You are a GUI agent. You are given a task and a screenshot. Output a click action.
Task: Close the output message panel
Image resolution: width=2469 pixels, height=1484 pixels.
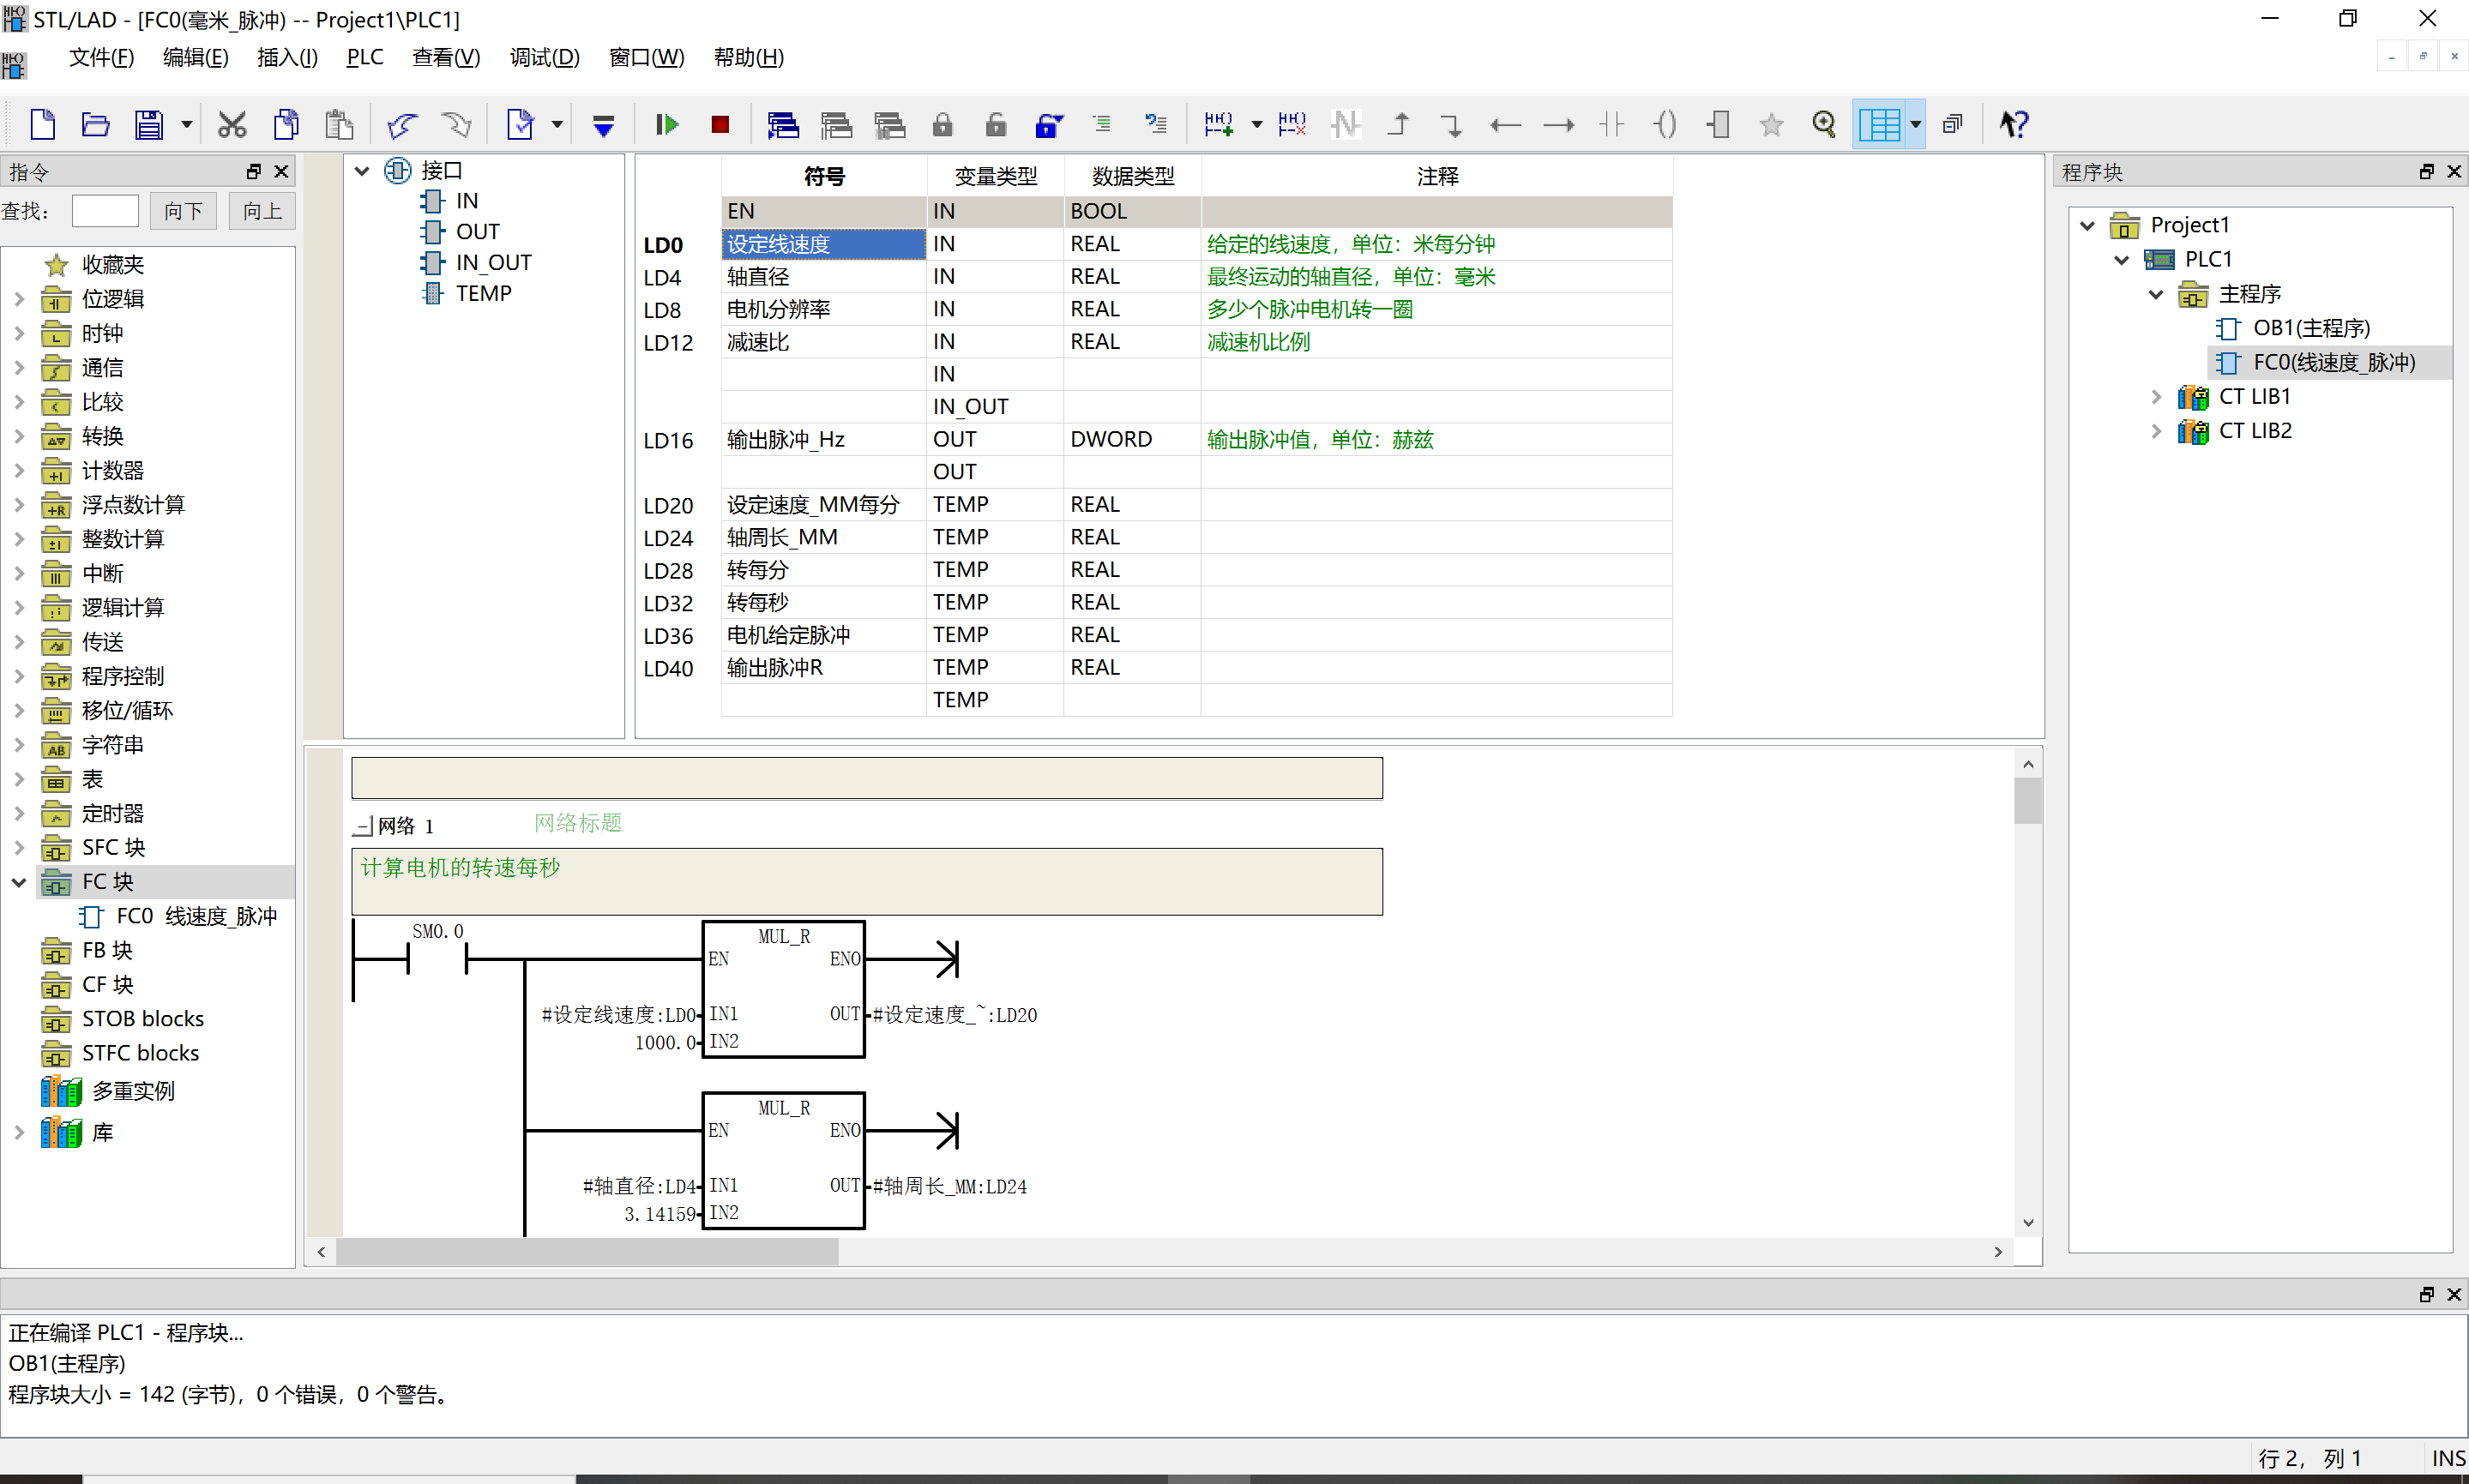[x=2453, y=1294]
